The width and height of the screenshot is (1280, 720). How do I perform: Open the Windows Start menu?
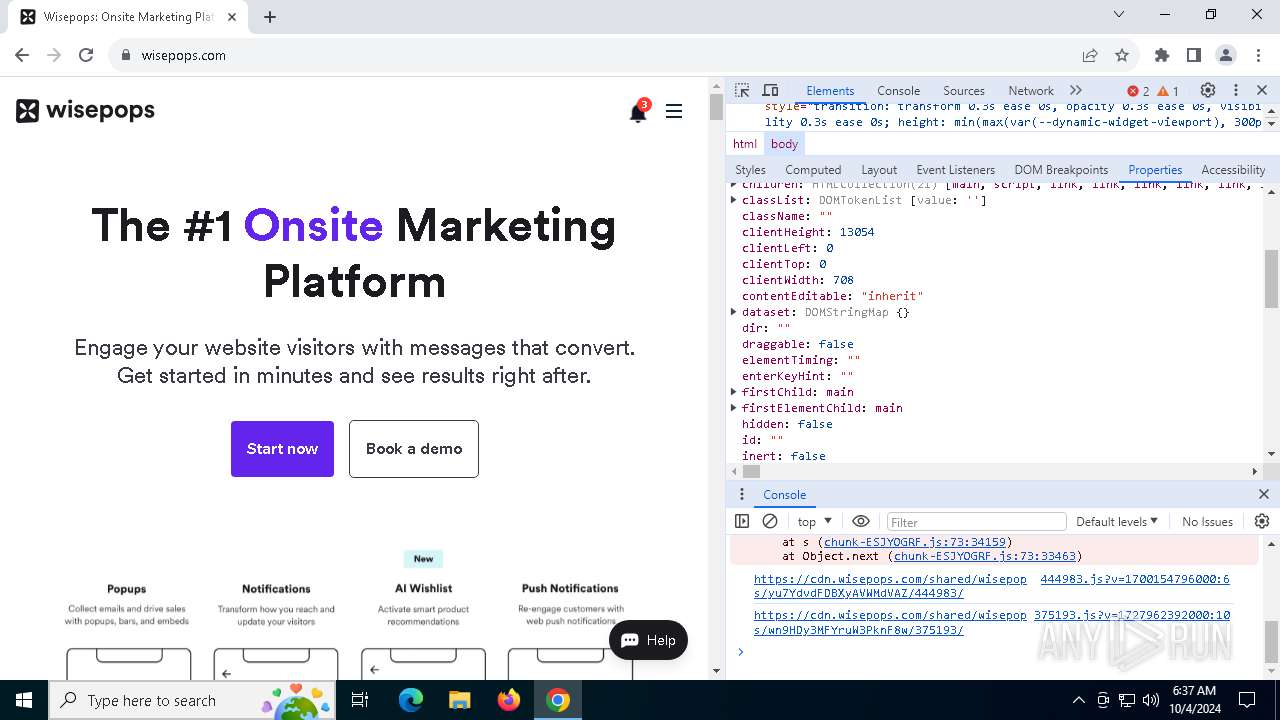[x=24, y=700]
